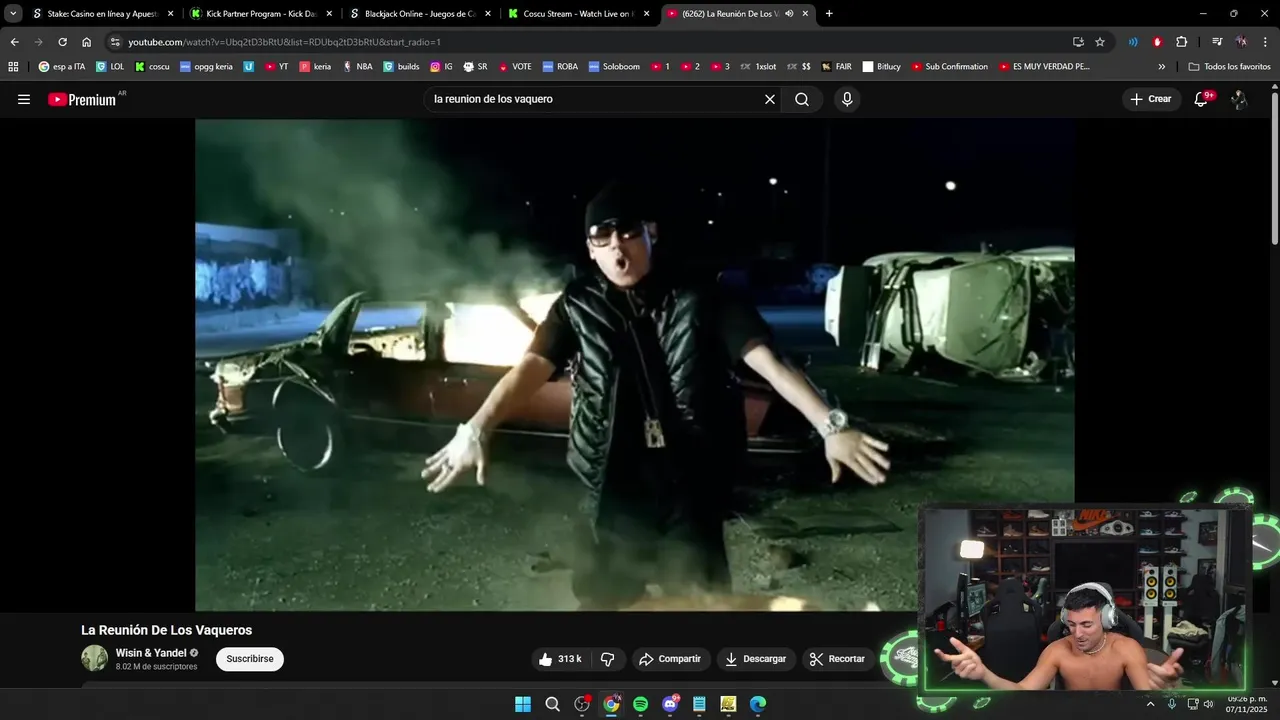Share video with Compartir button

tap(670, 659)
